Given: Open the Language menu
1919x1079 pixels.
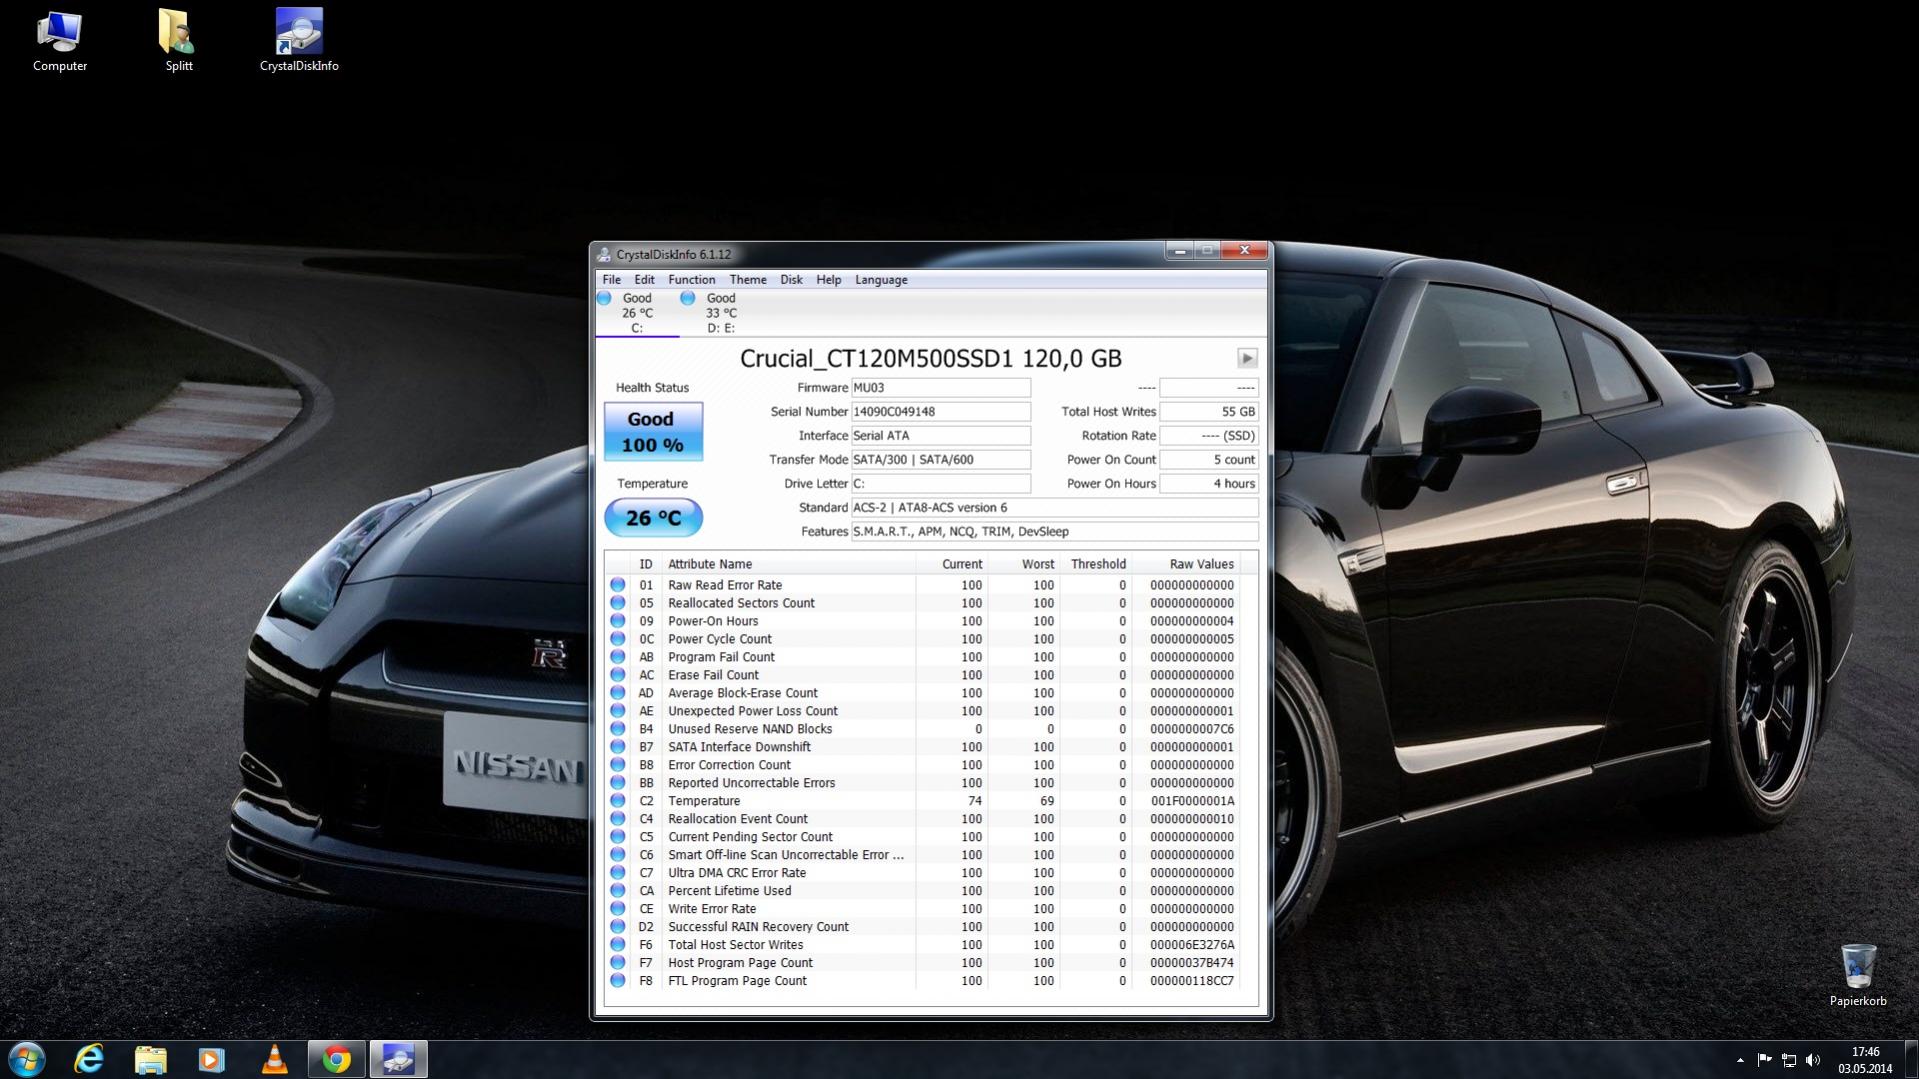Looking at the screenshot, I should 881,280.
